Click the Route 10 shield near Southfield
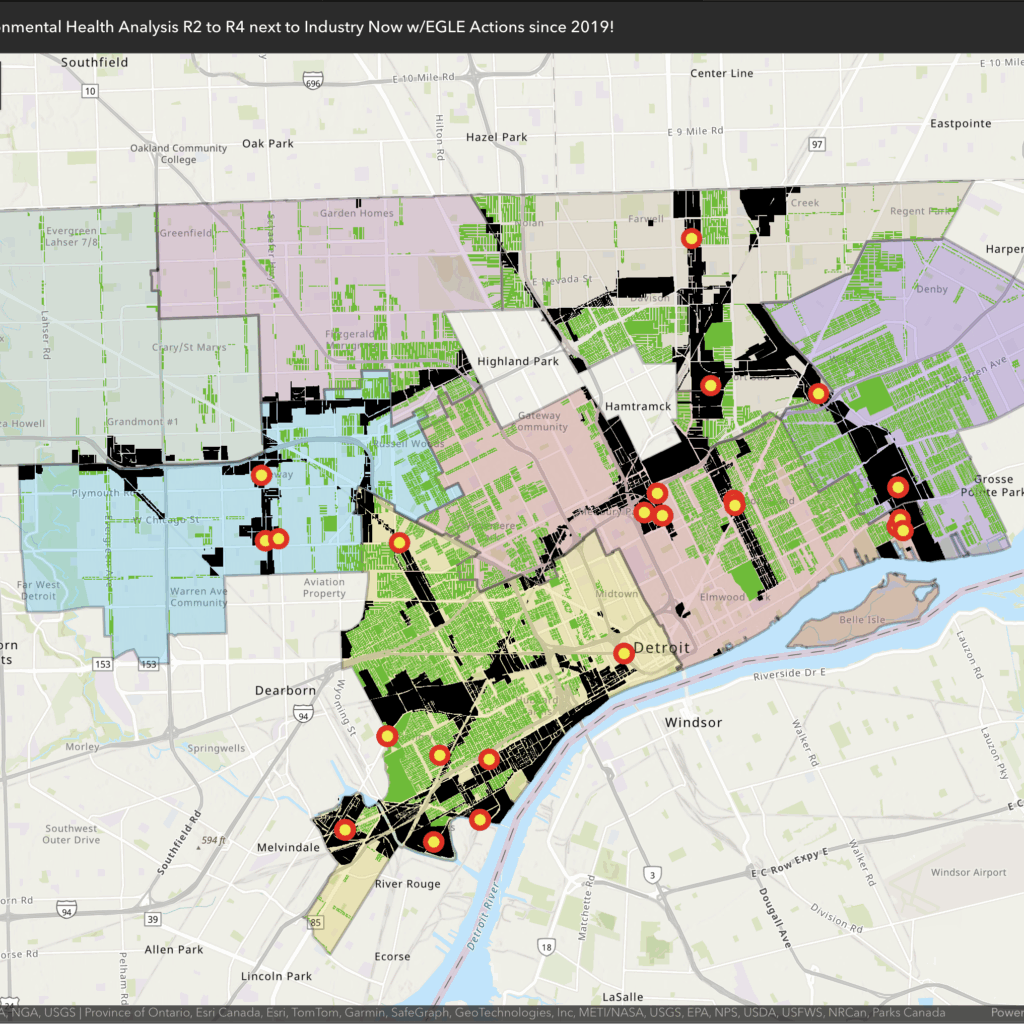The width and height of the screenshot is (1024, 1024). coord(90,92)
